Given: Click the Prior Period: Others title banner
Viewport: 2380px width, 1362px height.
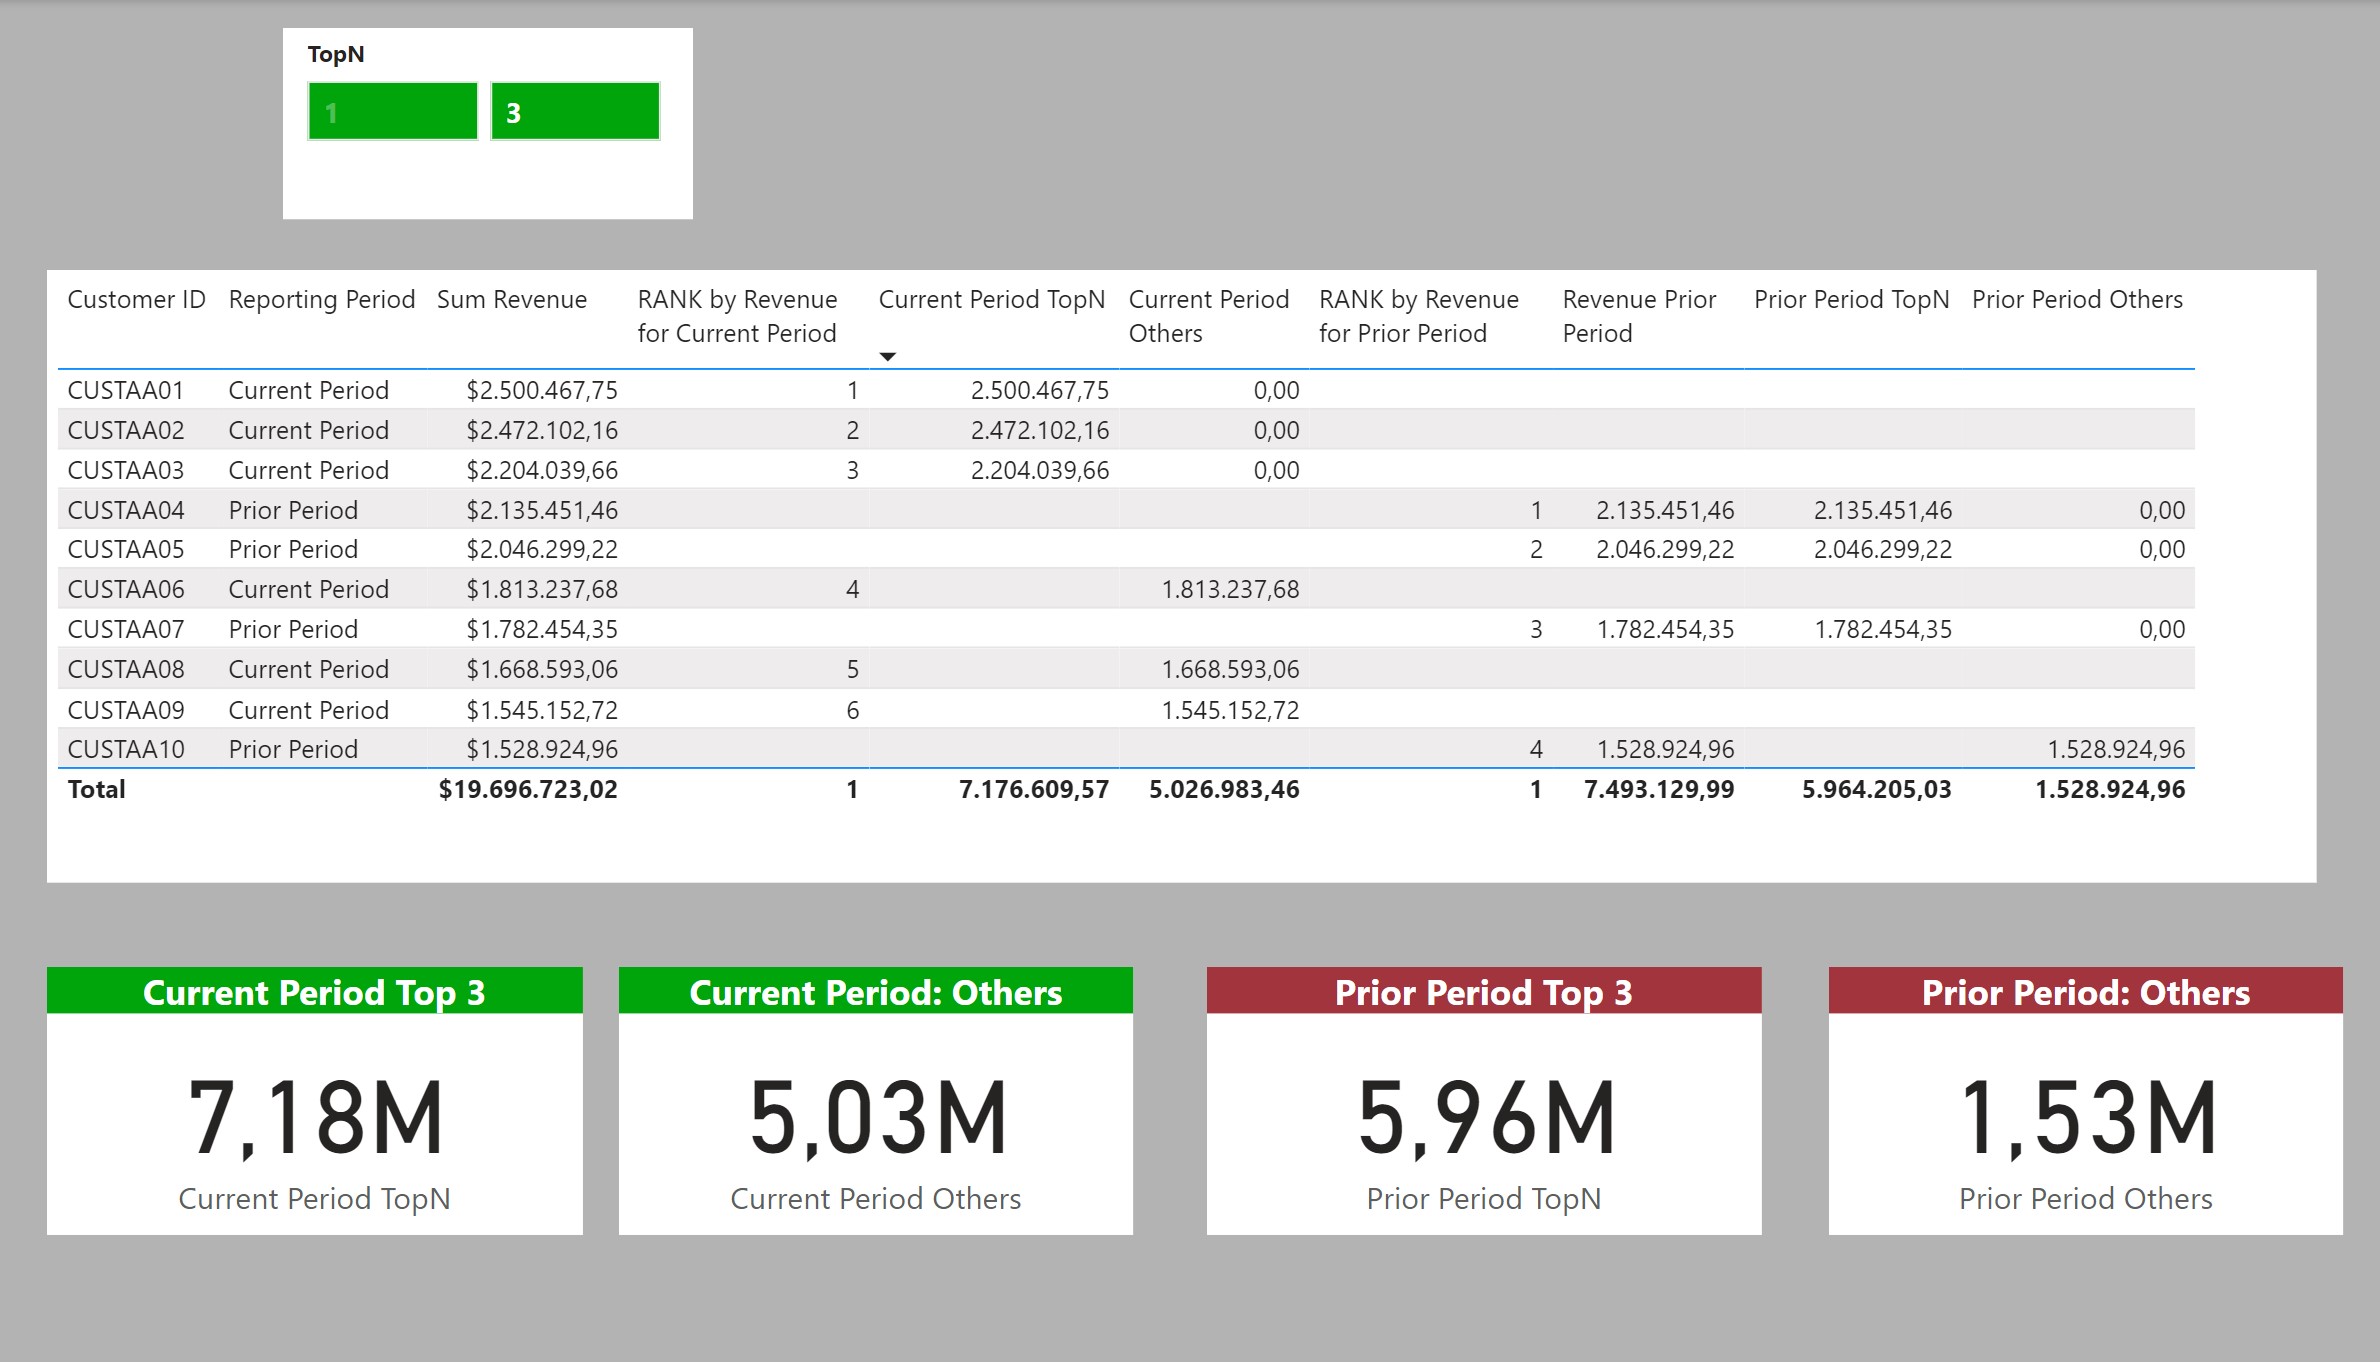Looking at the screenshot, I should coord(2086,991).
